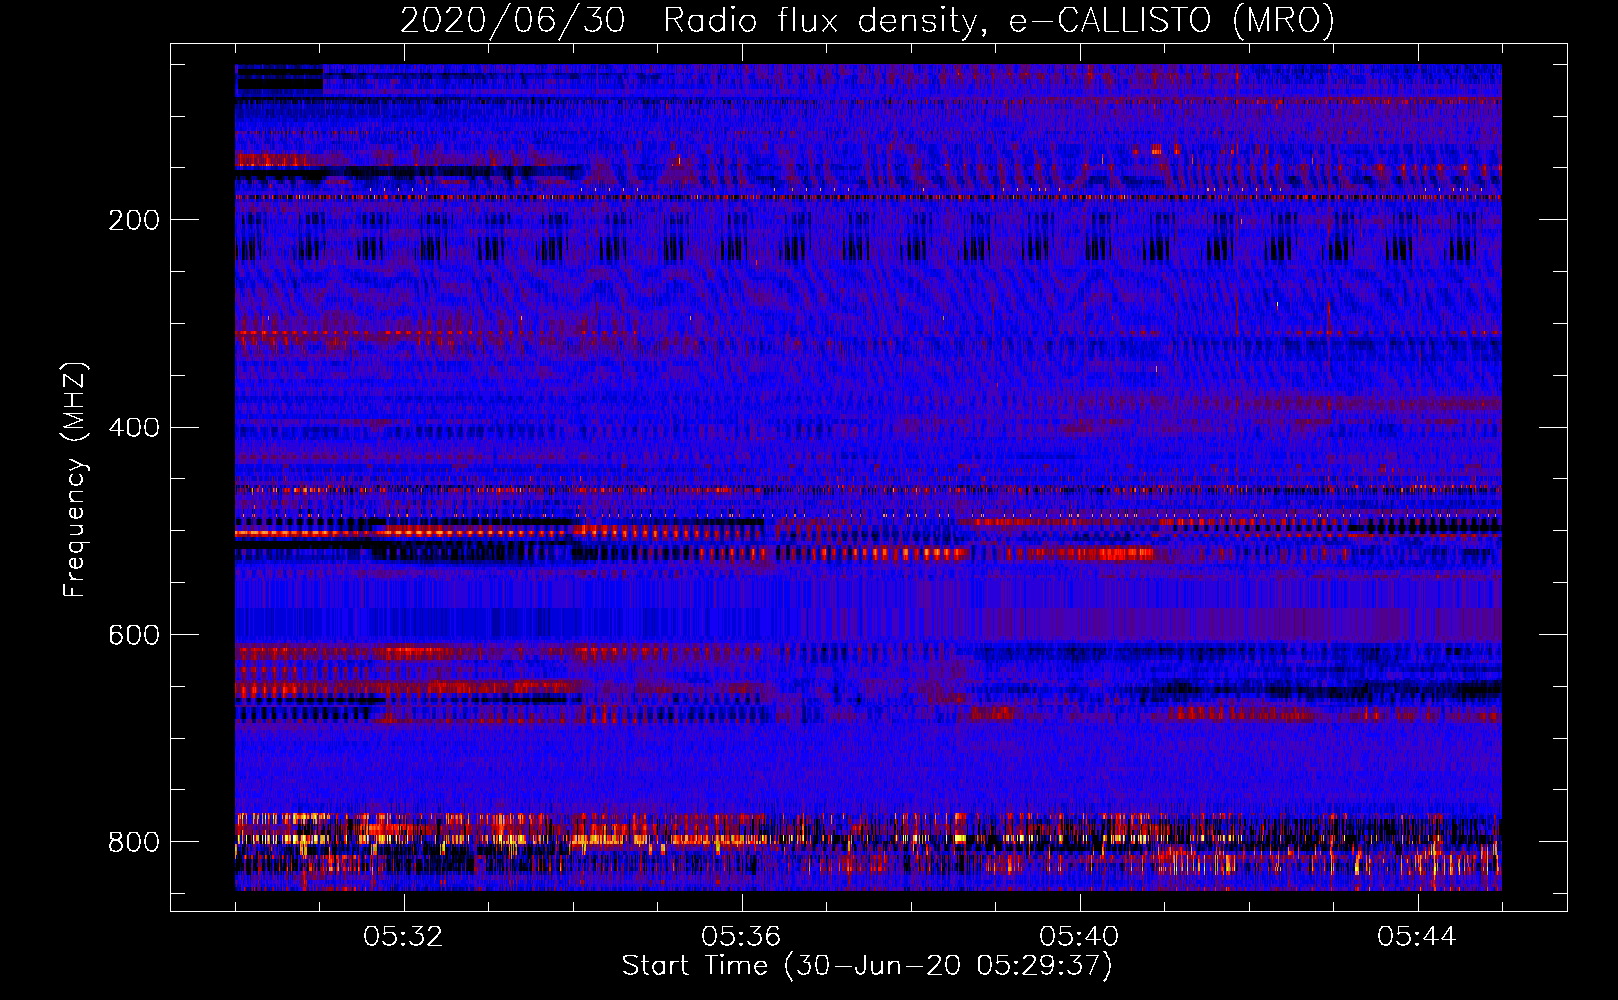Click the 400 frequency tick label
This screenshot has height=1000, width=1618.
pyautogui.click(x=134, y=428)
